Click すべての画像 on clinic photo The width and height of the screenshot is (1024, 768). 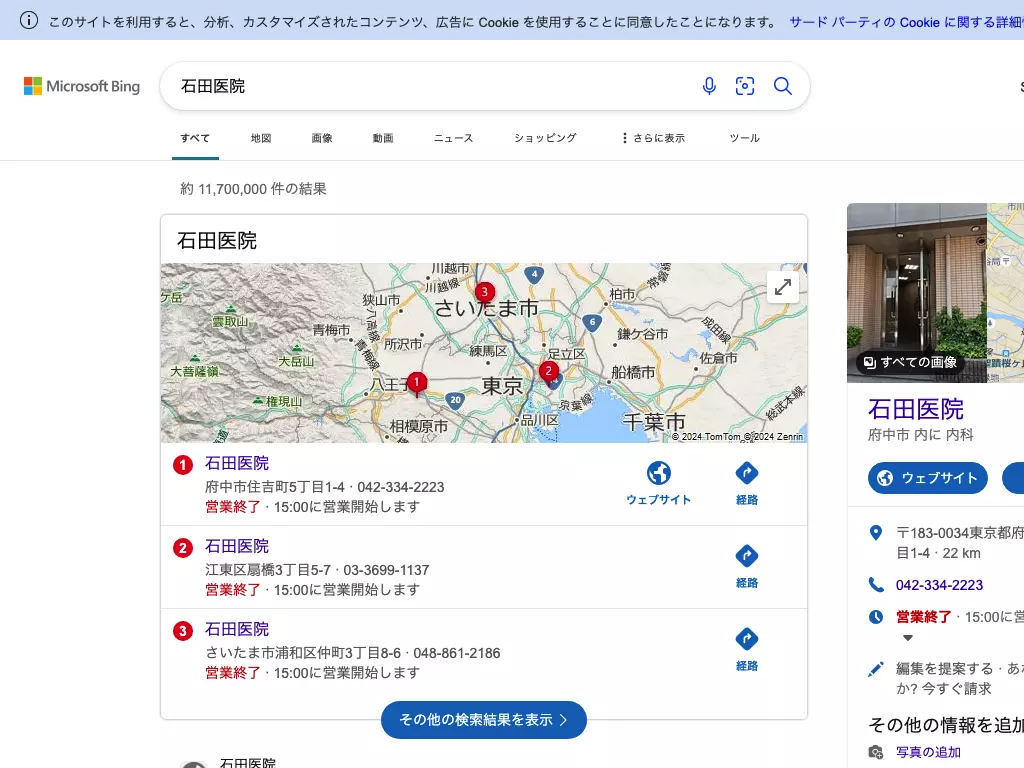[x=910, y=362]
